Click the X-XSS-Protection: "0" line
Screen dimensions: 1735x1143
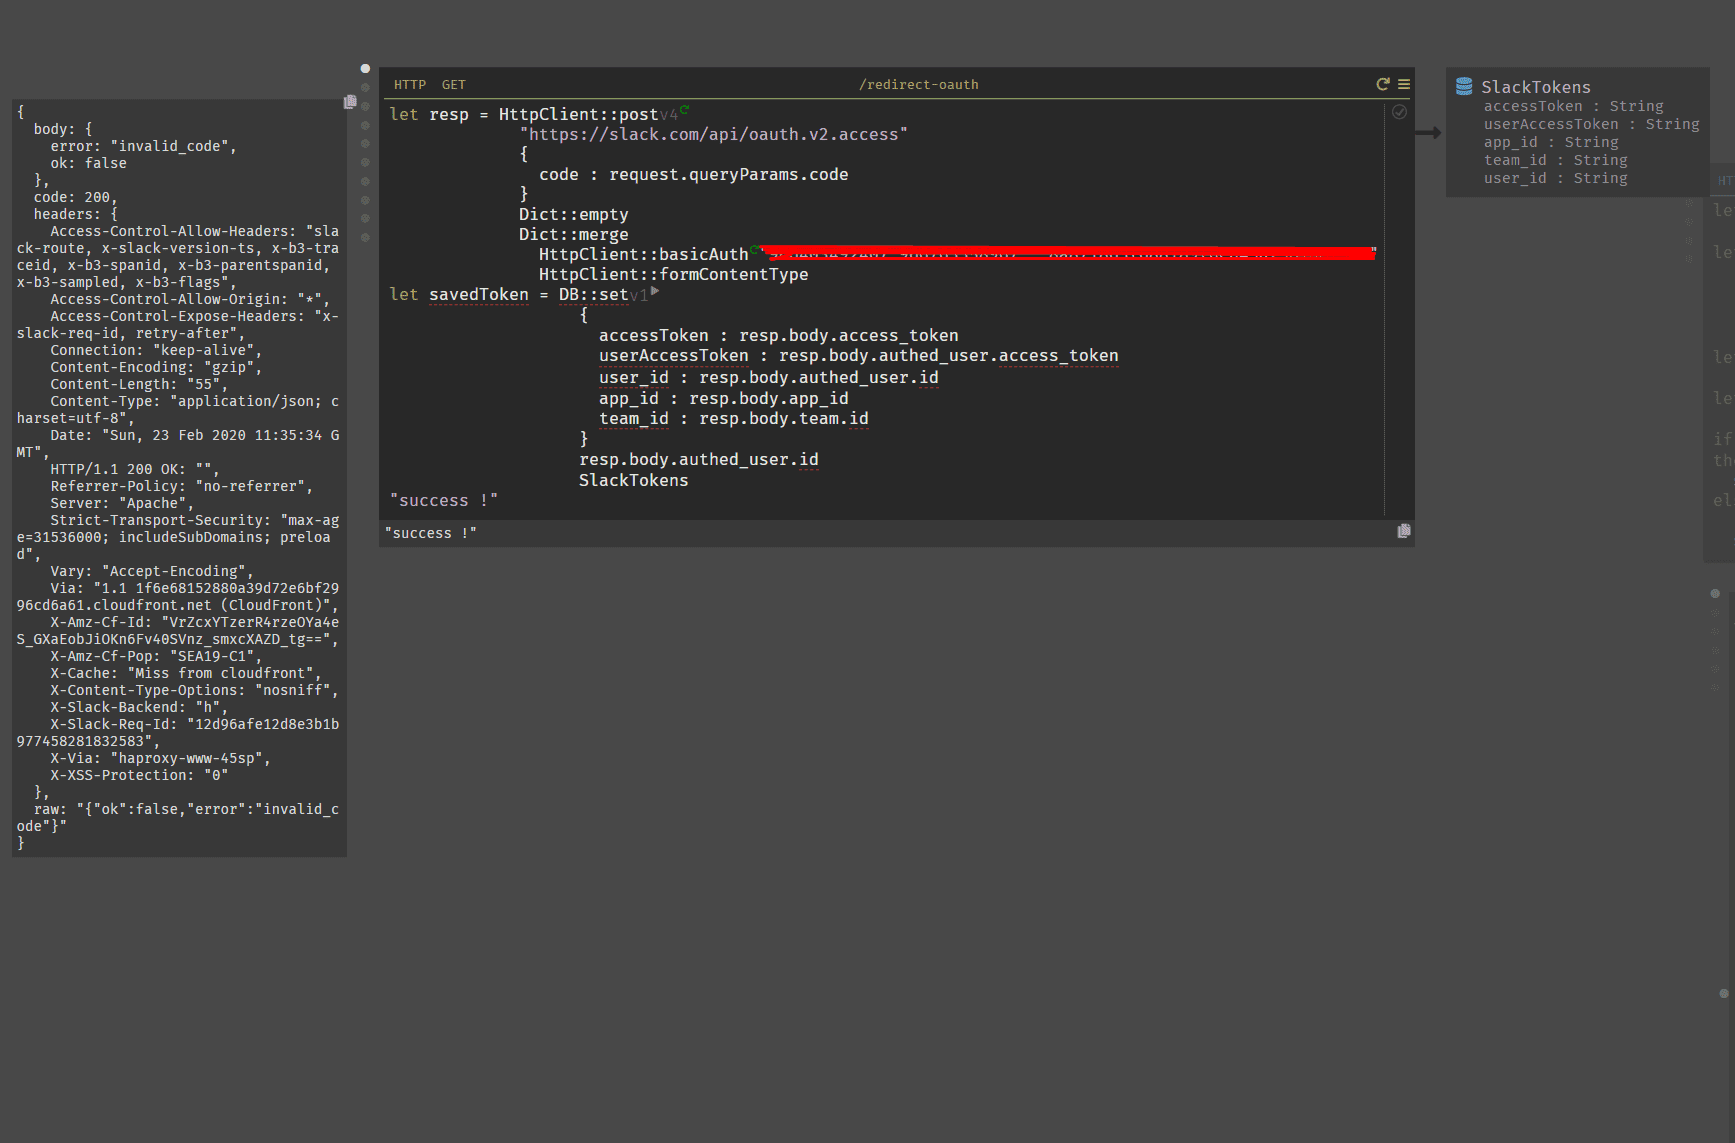click(140, 775)
